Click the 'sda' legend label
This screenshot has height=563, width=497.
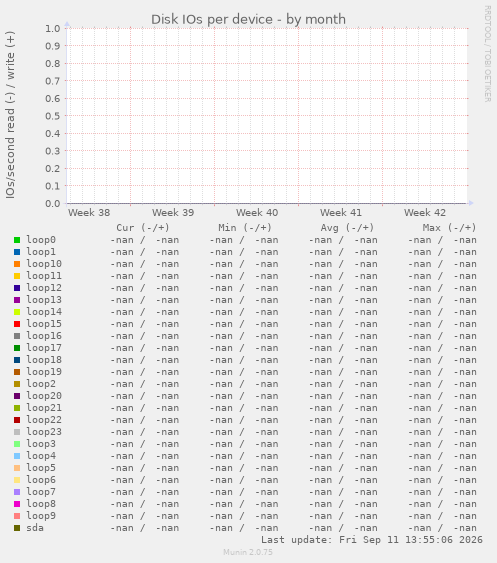tap(35, 528)
